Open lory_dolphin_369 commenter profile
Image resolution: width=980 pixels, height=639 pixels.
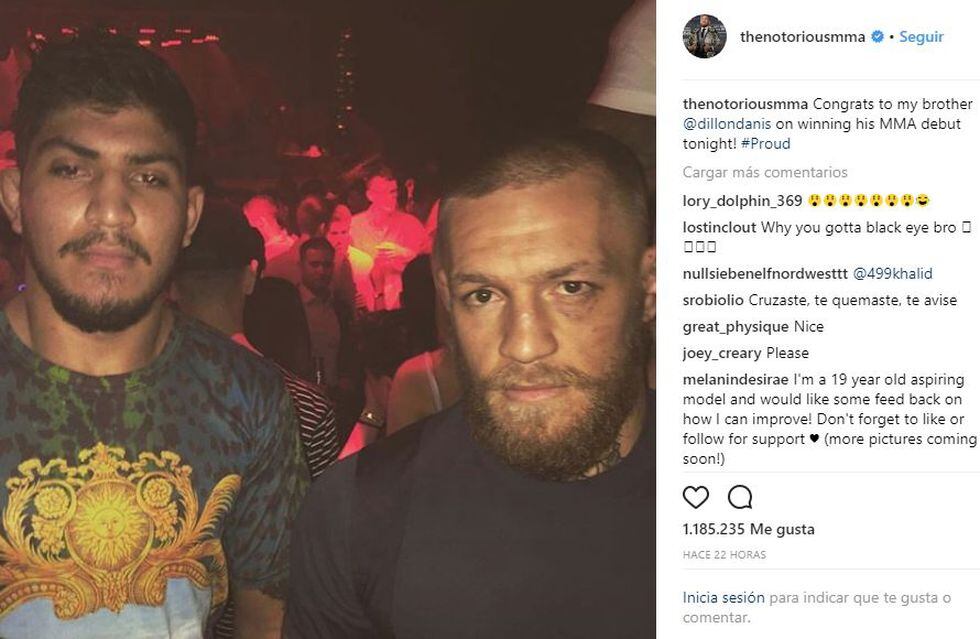coord(742,199)
